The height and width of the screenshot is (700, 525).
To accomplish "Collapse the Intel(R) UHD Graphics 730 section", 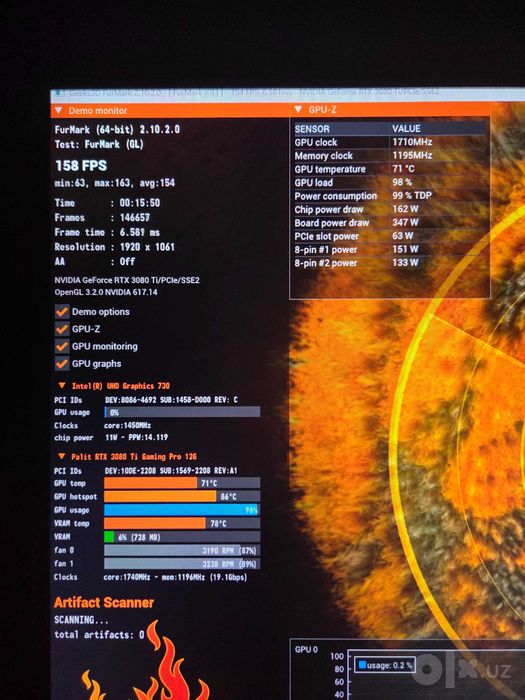I will click(62, 386).
